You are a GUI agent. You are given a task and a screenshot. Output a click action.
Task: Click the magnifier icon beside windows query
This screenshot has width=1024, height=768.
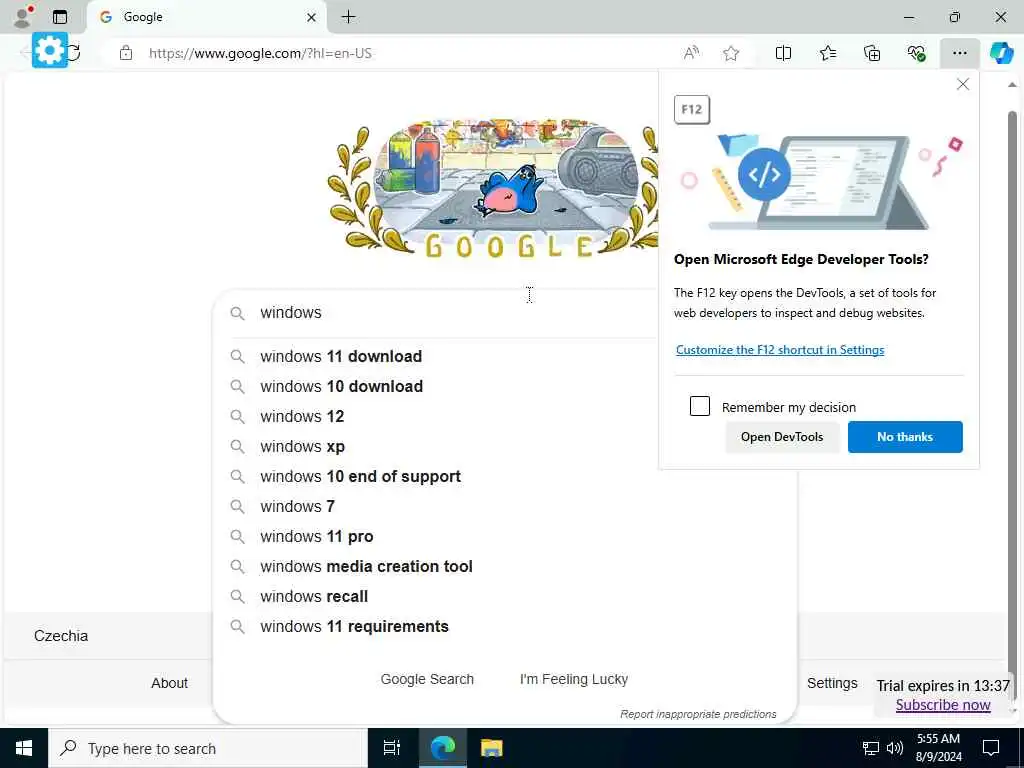(238, 313)
